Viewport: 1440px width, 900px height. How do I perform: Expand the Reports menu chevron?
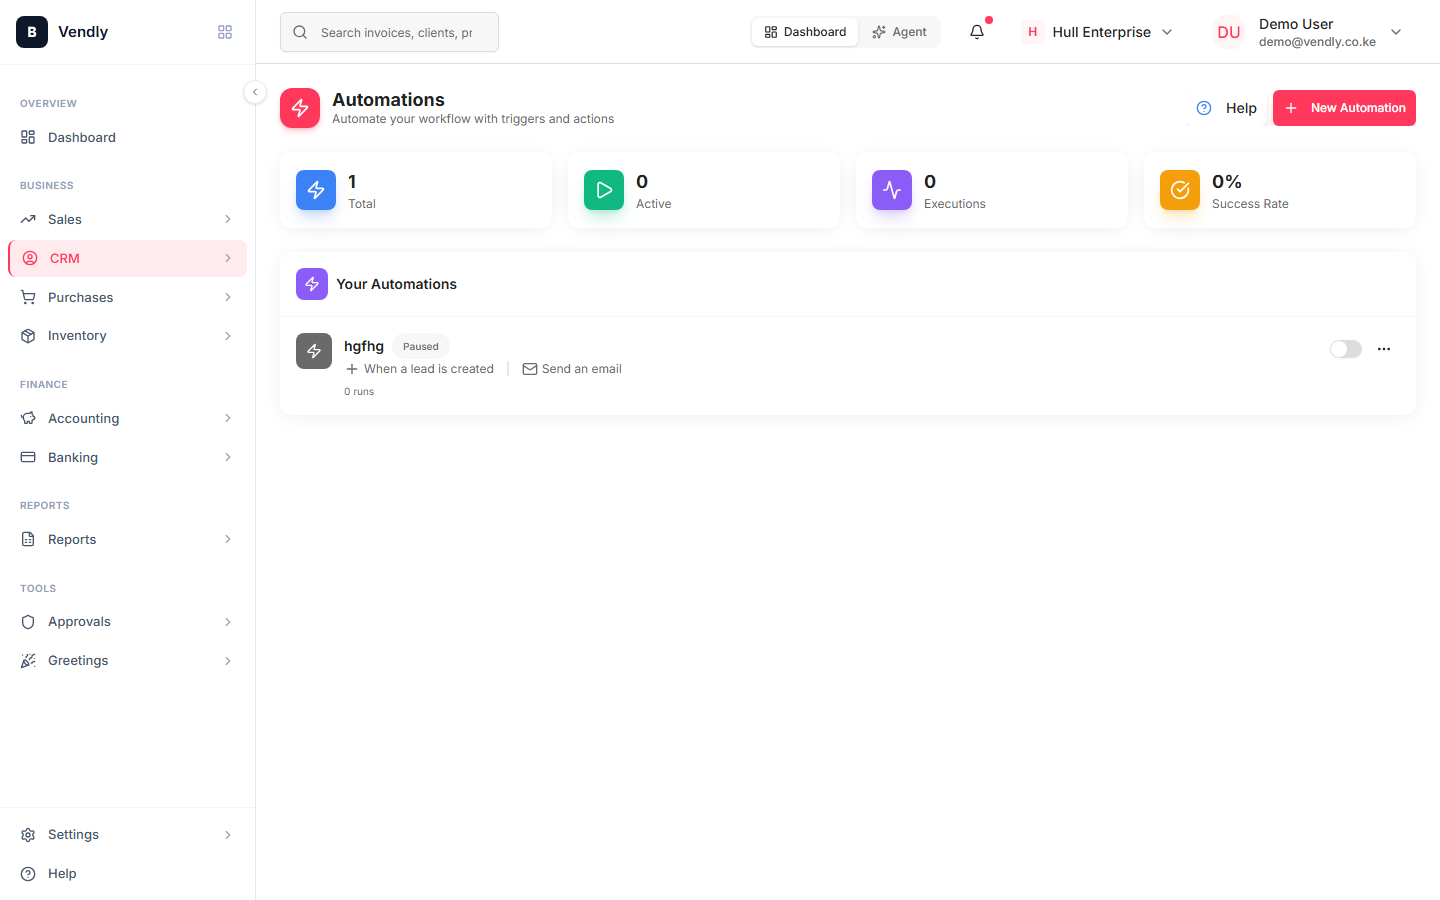coord(228,539)
